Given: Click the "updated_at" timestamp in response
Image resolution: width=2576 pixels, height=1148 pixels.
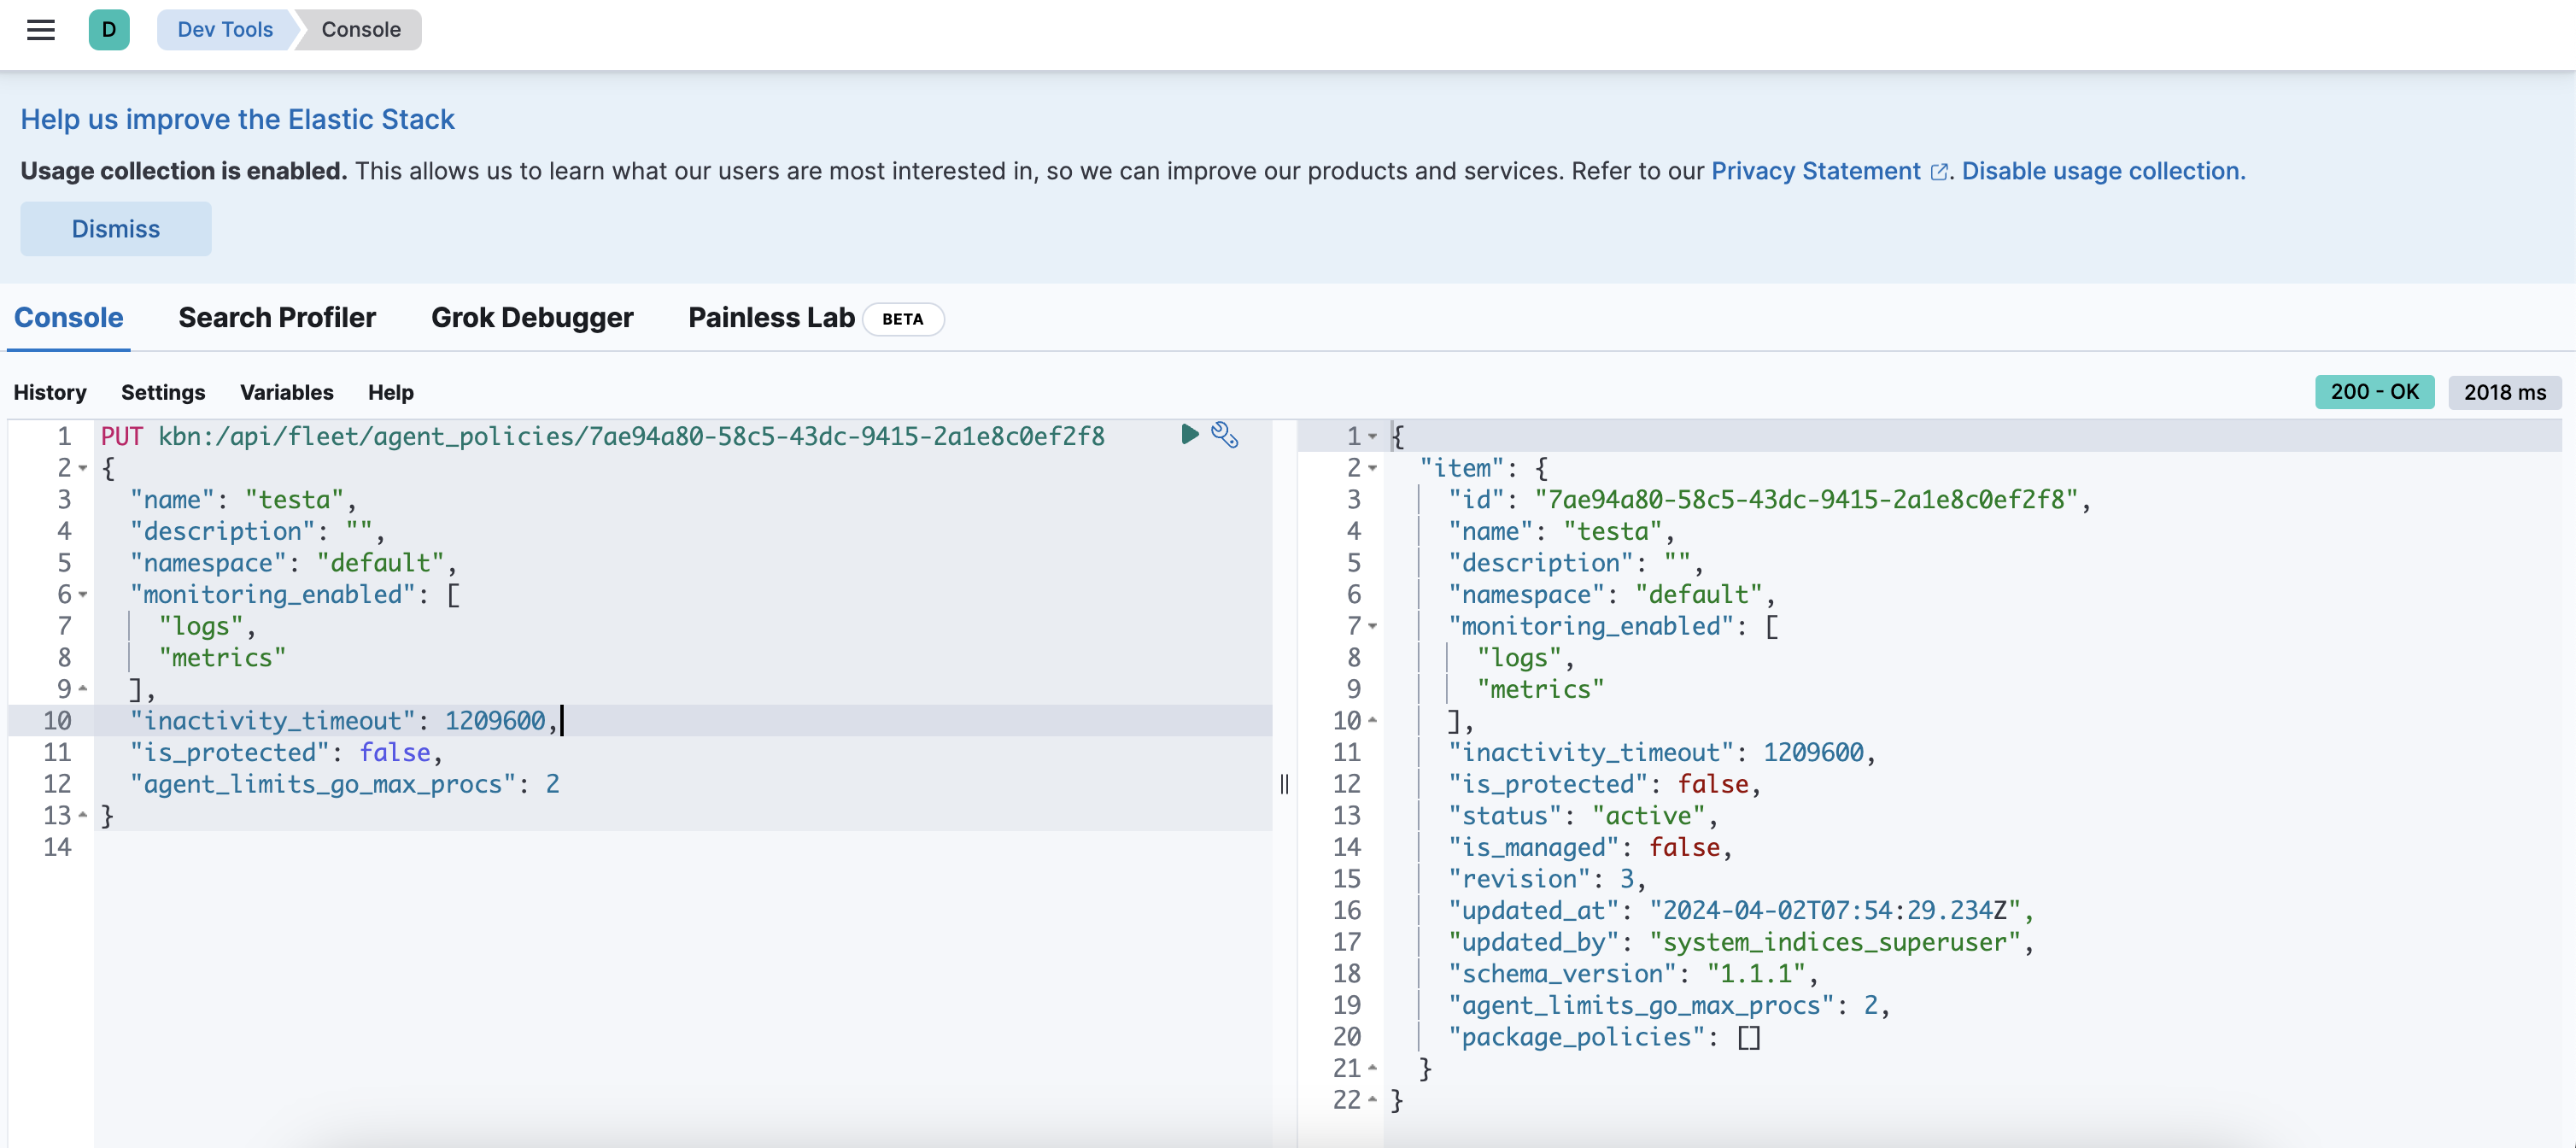Looking at the screenshot, I should click(x=1835, y=911).
